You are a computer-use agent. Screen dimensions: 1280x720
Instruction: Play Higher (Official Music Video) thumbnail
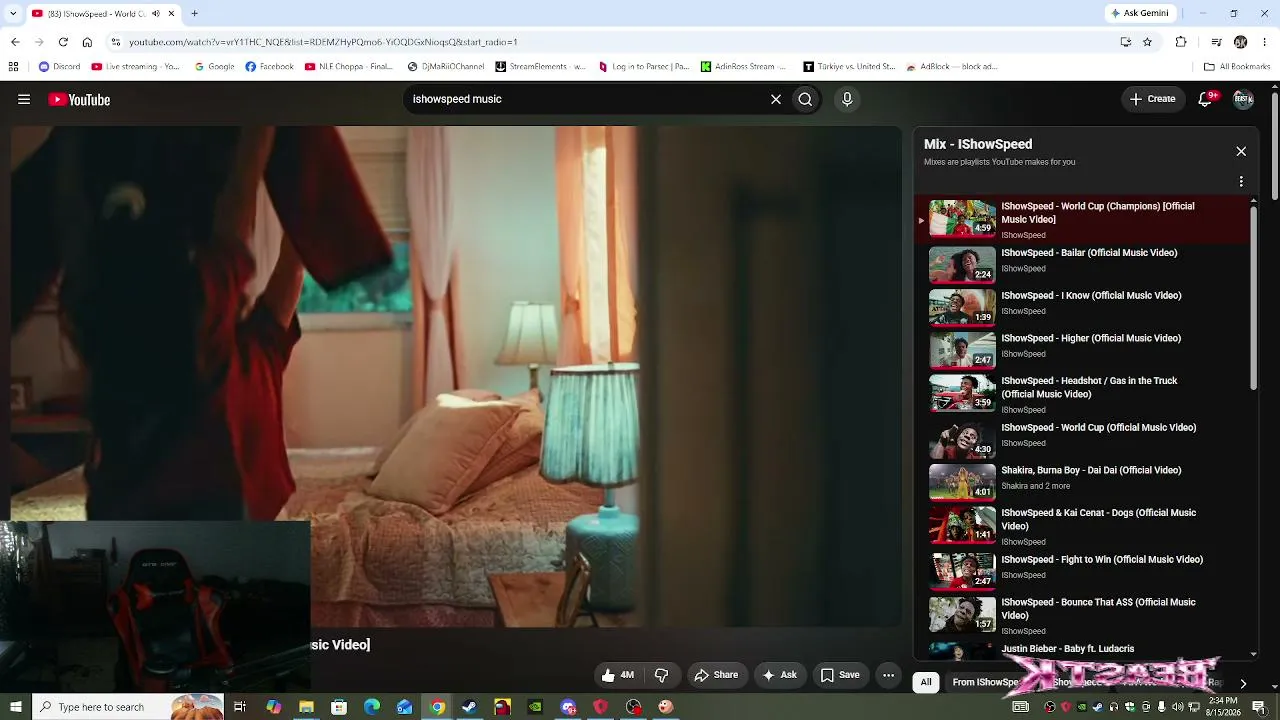[962, 350]
